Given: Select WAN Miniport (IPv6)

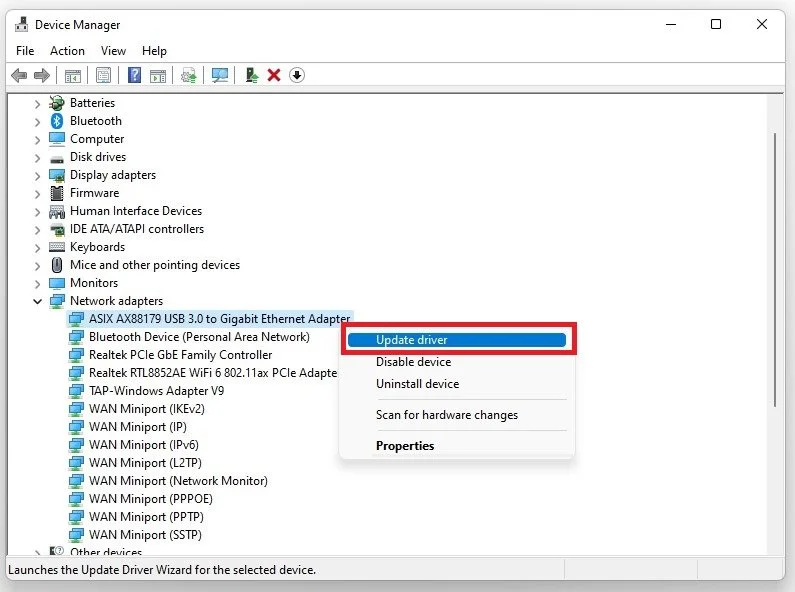Looking at the screenshot, I should pyautogui.click(x=143, y=445).
